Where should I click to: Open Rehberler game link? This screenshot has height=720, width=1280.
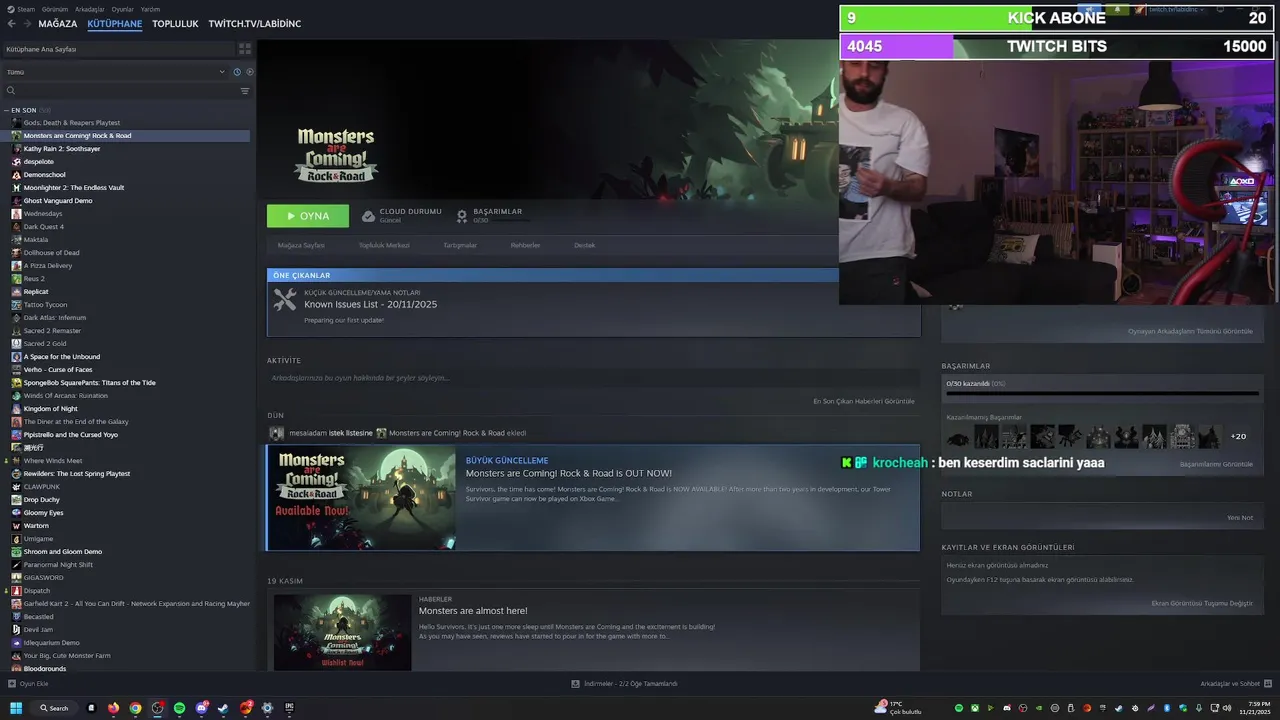525,245
